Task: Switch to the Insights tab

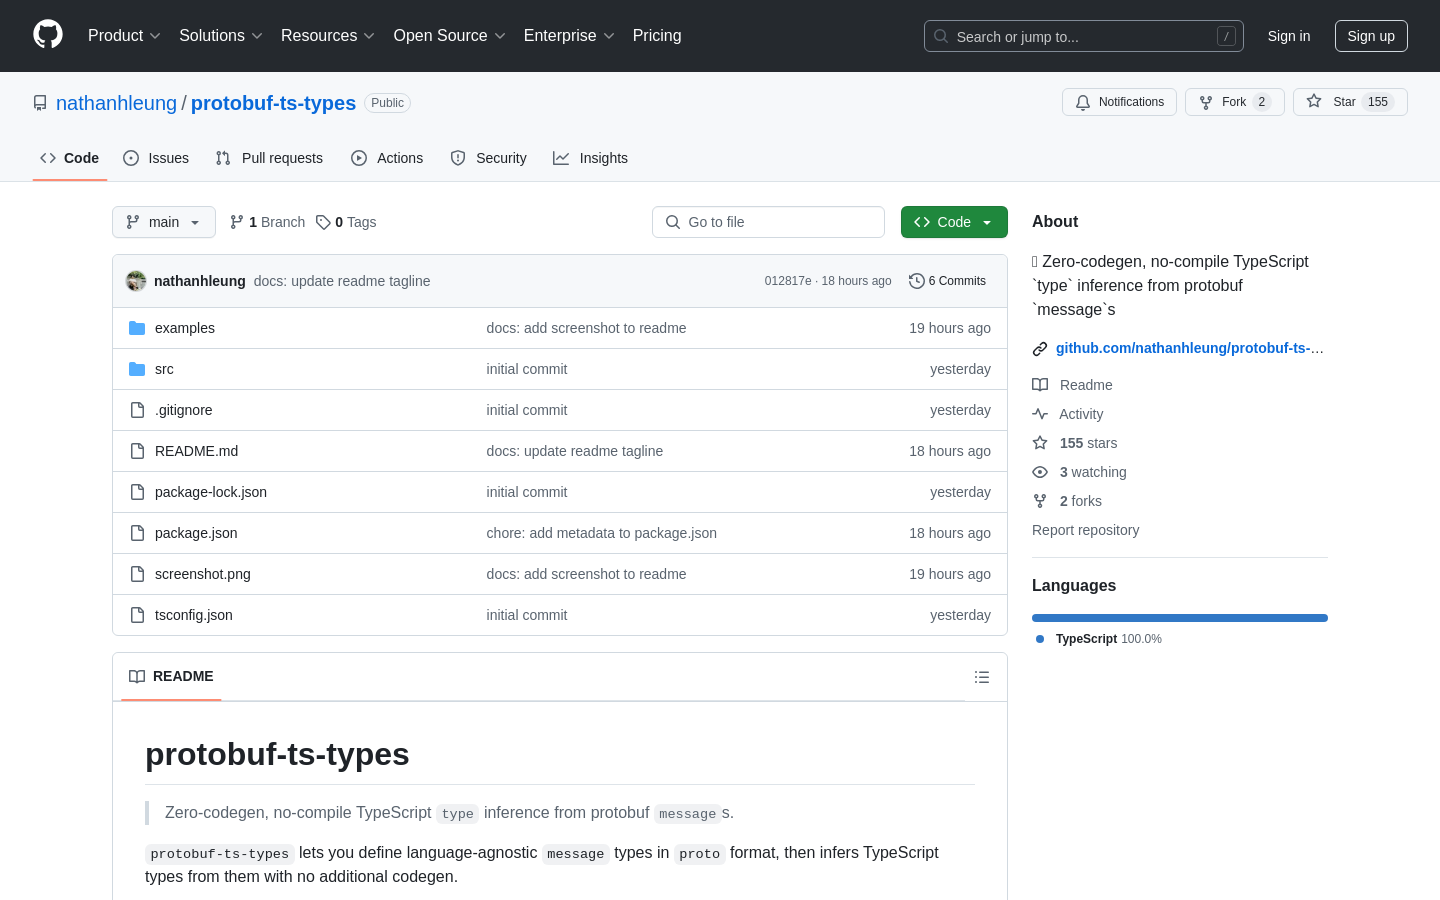Action: 590,158
